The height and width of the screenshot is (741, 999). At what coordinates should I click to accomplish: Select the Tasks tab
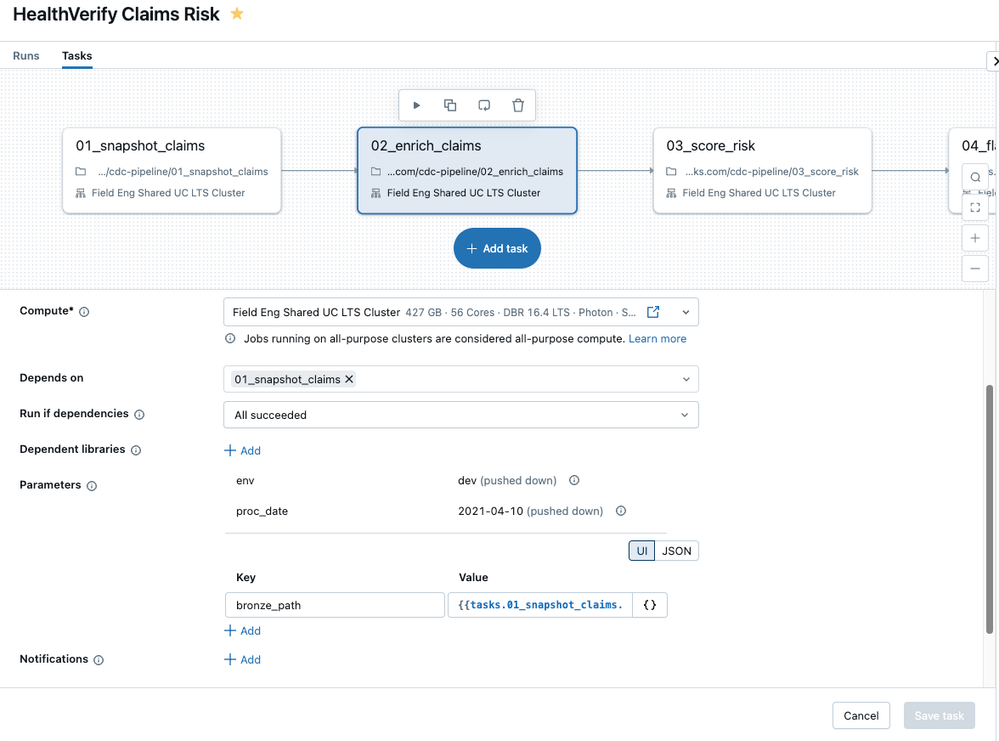(x=76, y=56)
